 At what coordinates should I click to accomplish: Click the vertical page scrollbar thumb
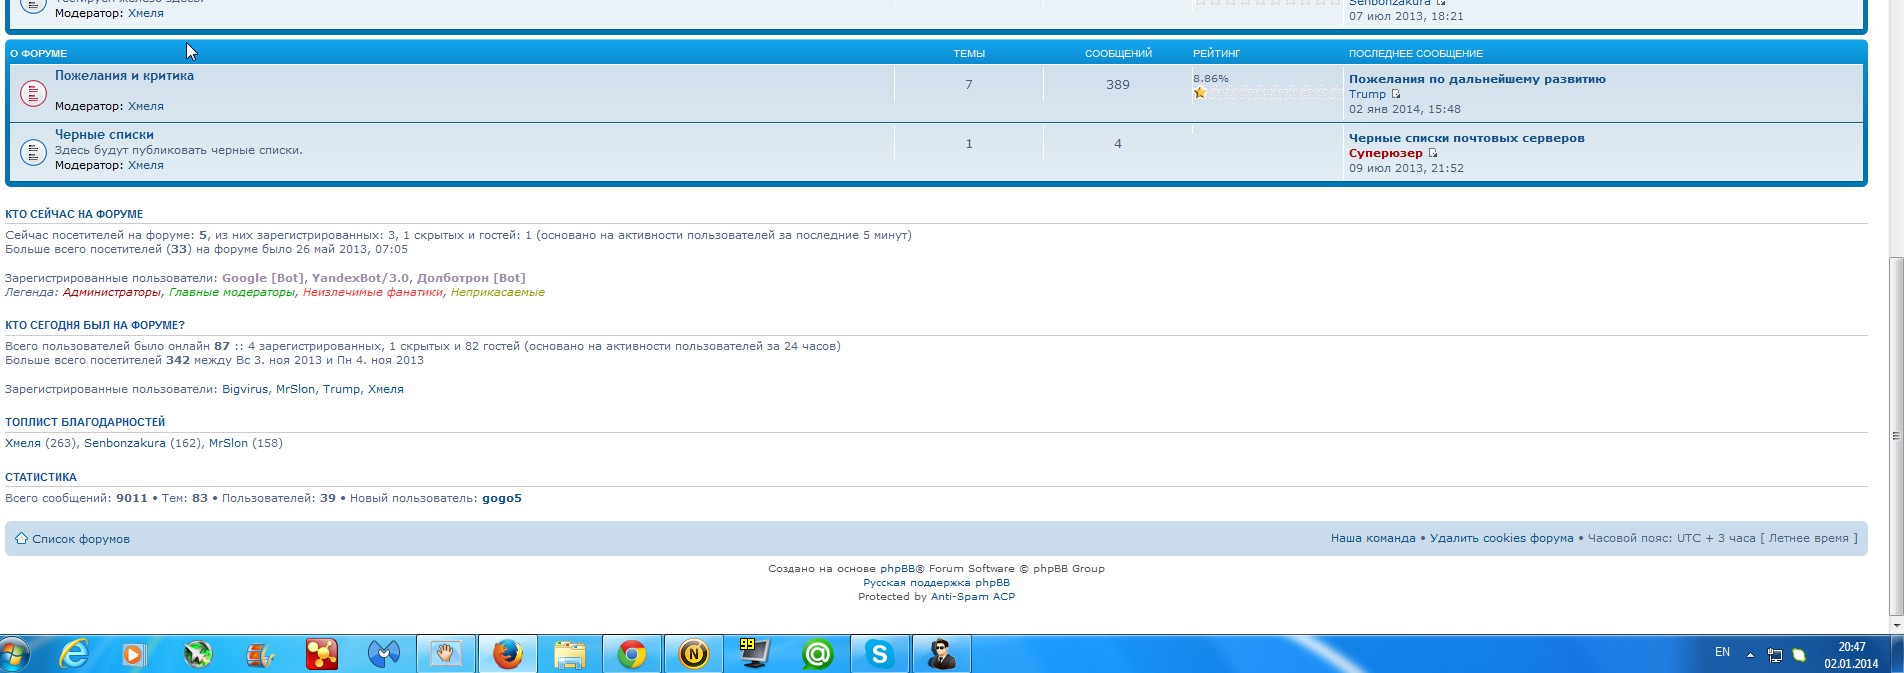pyautogui.click(x=1895, y=436)
